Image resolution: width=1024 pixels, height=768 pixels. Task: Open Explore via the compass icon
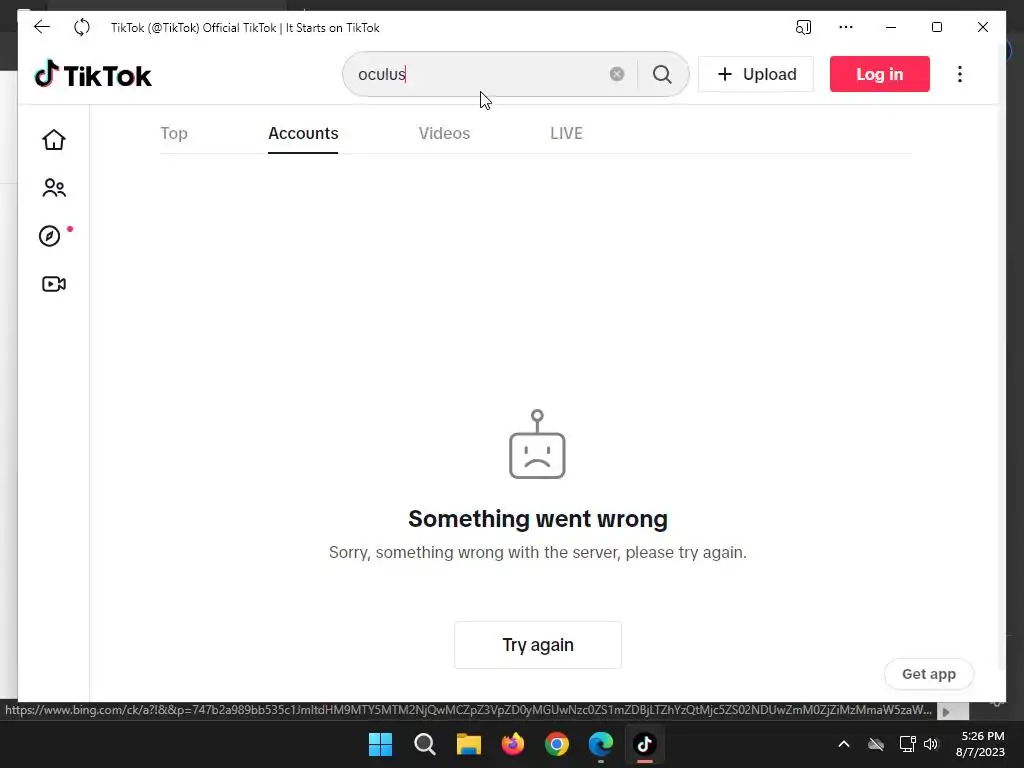[x=50, y=236]
